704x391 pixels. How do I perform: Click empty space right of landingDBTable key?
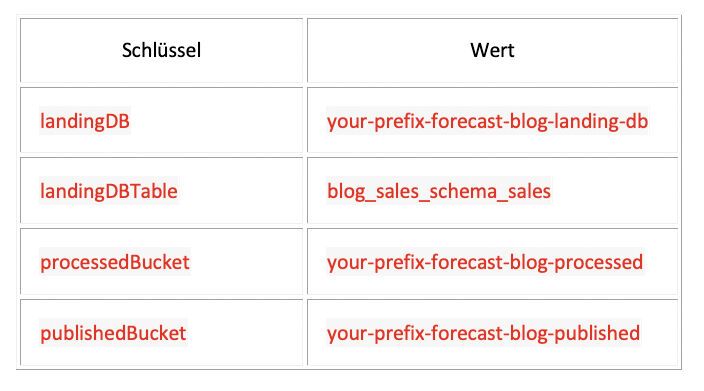(x=240, y=191)
